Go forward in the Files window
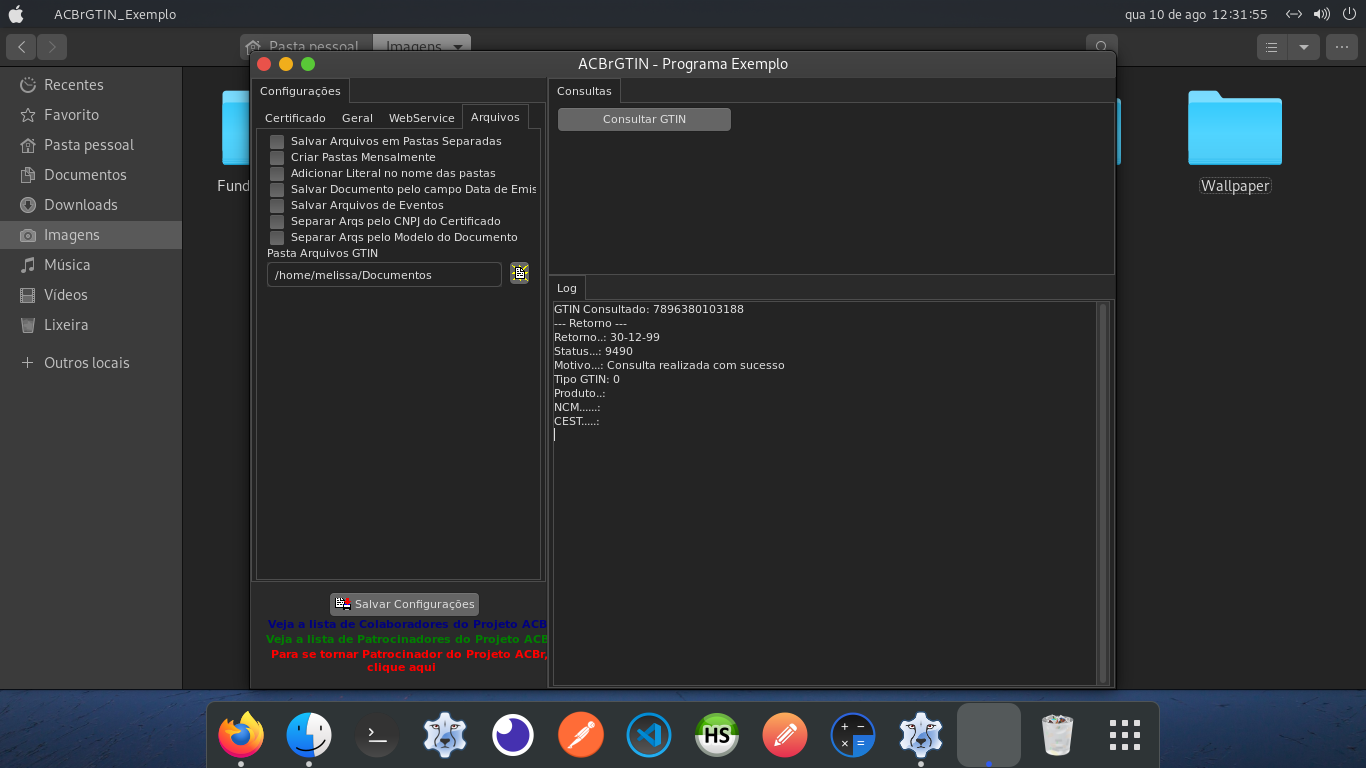This screenshot has height=768, width=1366. coord(52,47)
